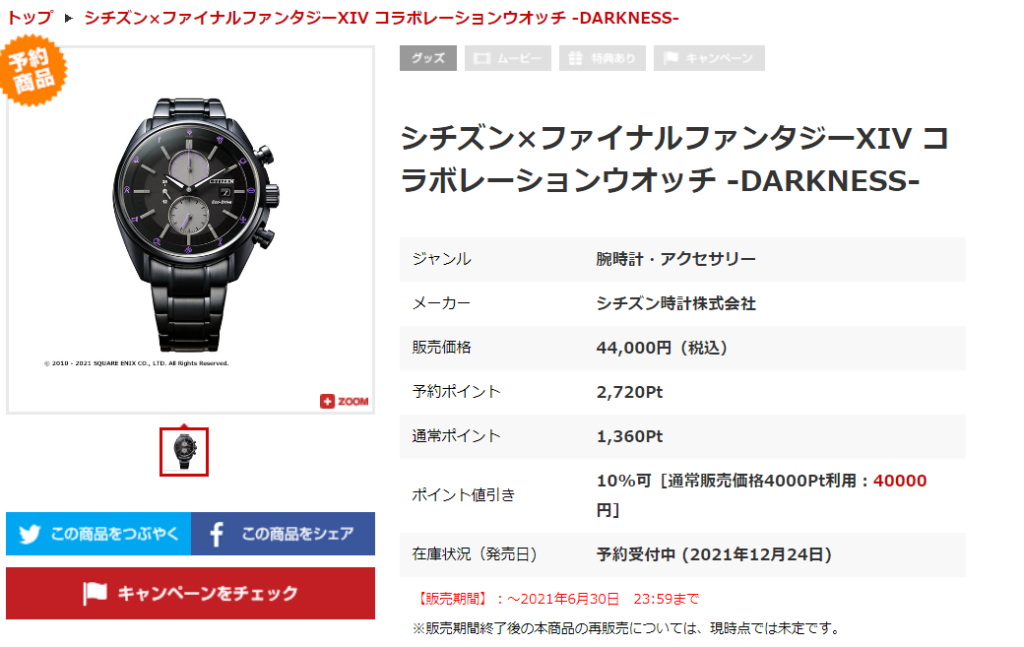This screenshot has width=1024, height=647.
Task: Click the flag icon on campaign check button
Action: pyautogui.click(x=95, y=593)
